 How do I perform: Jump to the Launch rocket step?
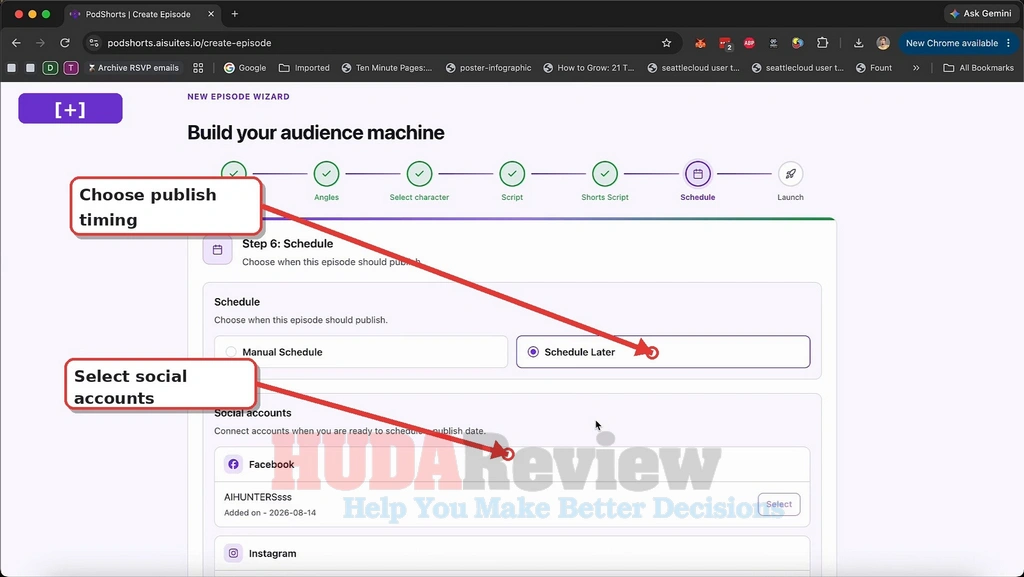pyautogui.click(x=790, y=174)
